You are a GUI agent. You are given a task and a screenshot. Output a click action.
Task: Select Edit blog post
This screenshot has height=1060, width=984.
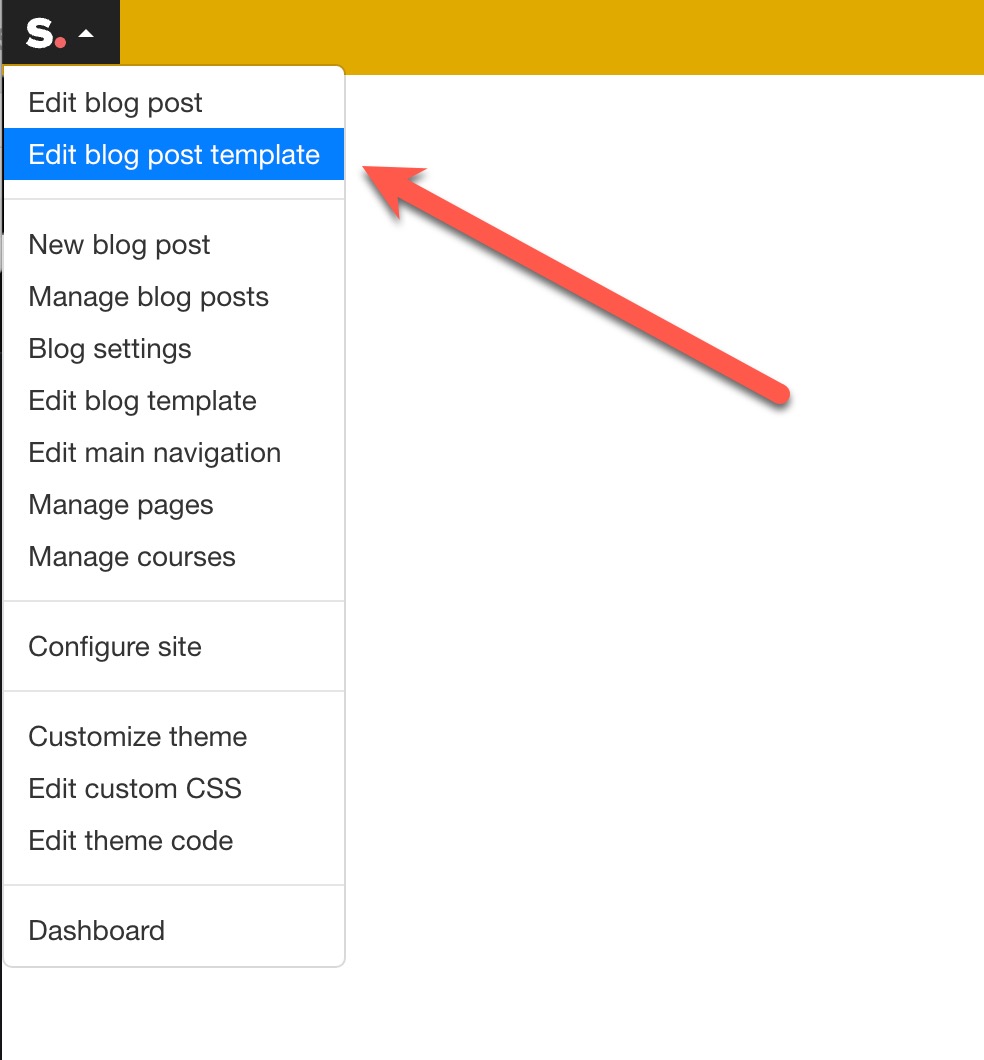click(116, 102)
